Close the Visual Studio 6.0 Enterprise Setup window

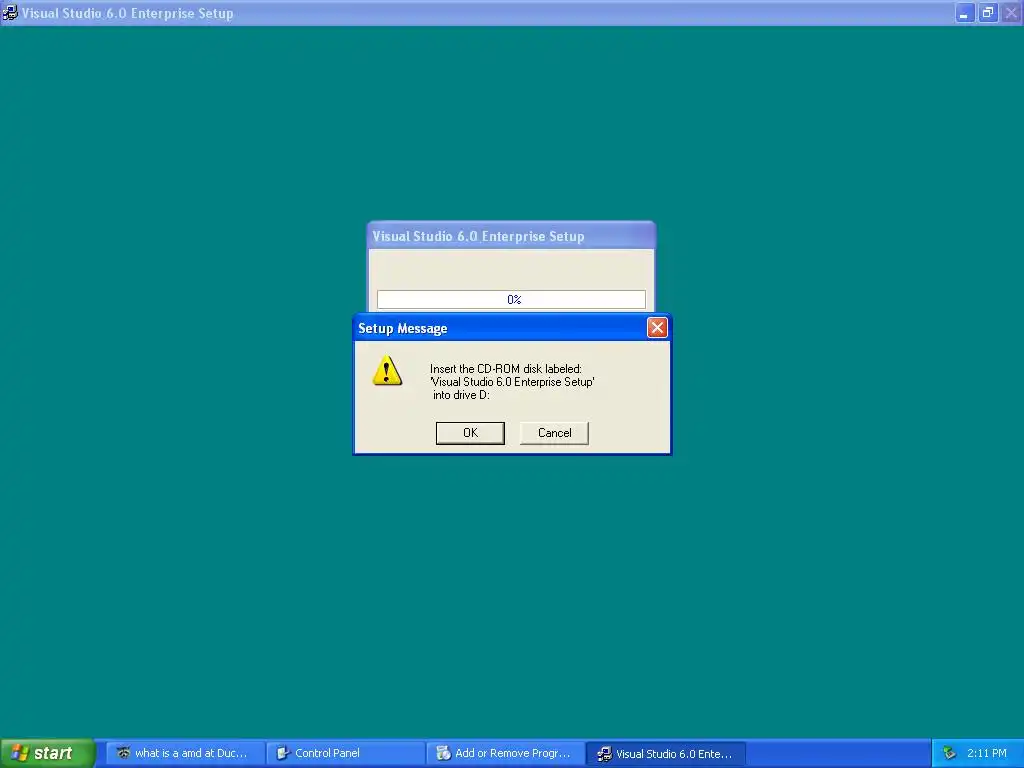1011,13
